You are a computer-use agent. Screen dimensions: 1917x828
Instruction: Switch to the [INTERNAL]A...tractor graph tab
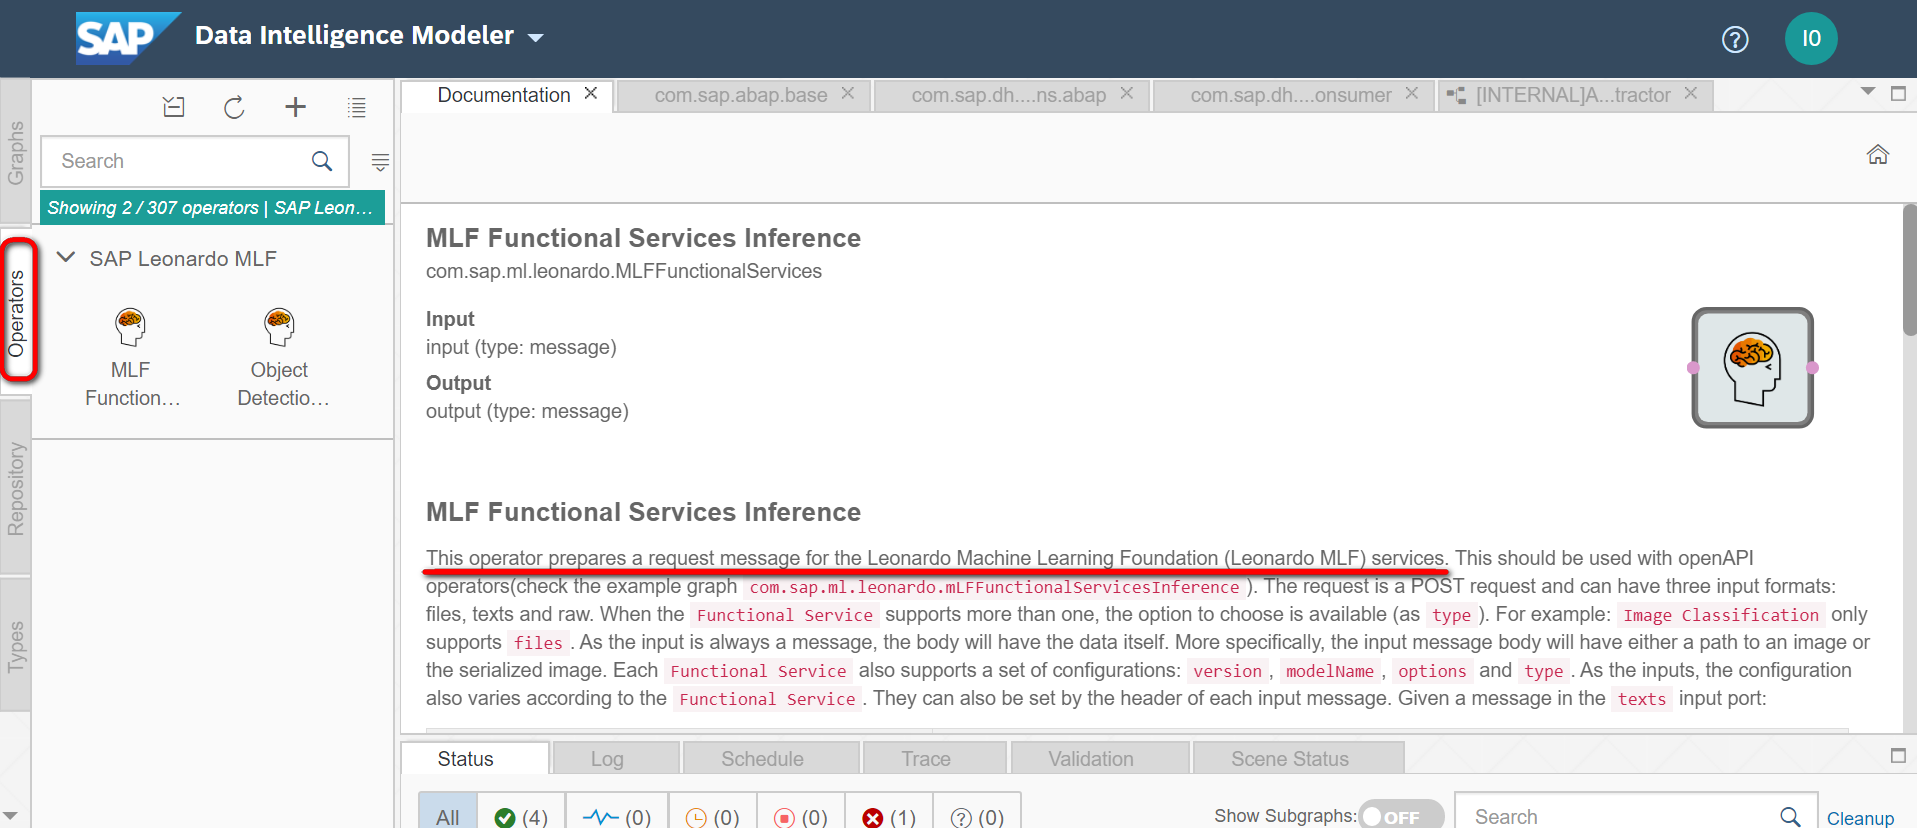pos(1573,95)
